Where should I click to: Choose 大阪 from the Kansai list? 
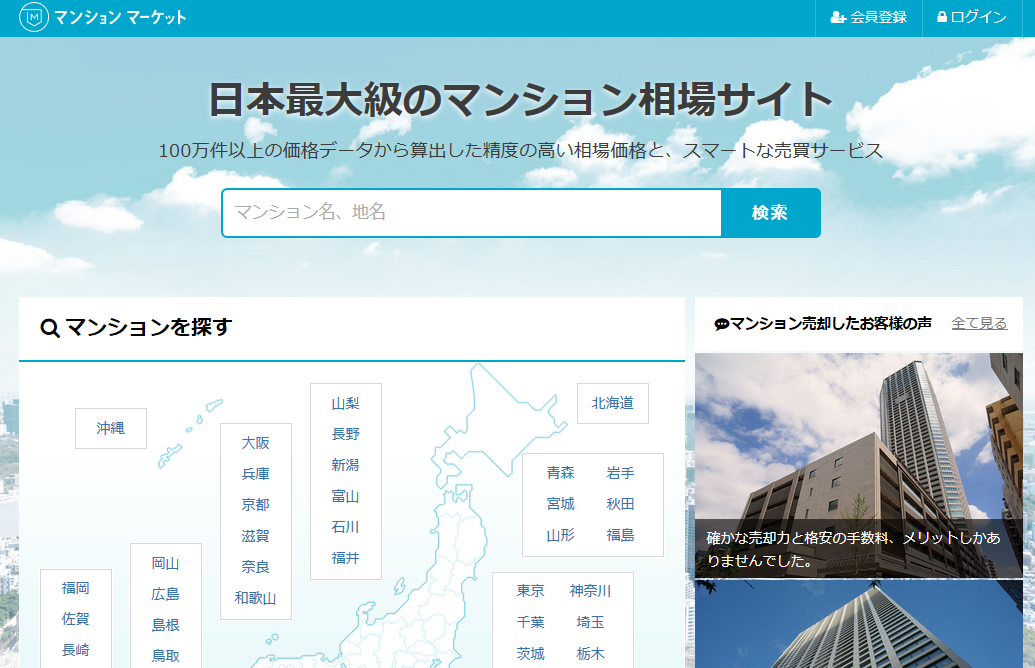click(255, 443)
